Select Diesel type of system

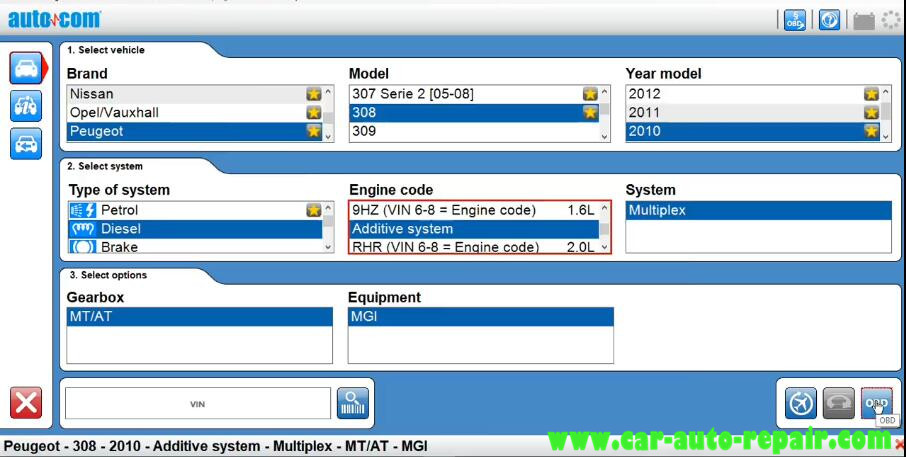[x=195, y=229]
